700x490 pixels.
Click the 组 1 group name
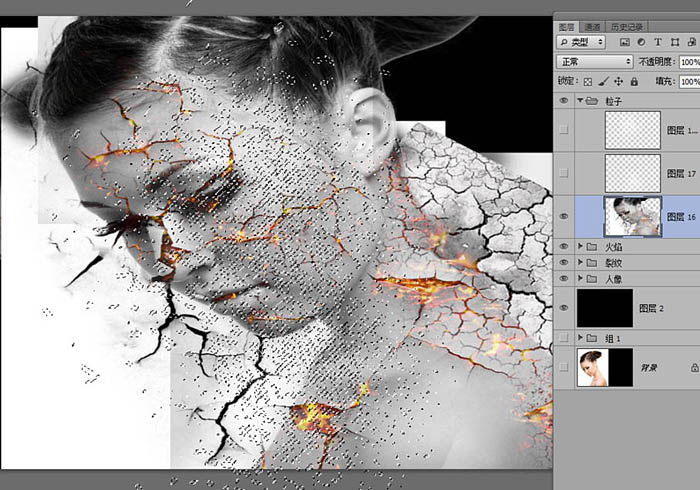tap(613, 338)
